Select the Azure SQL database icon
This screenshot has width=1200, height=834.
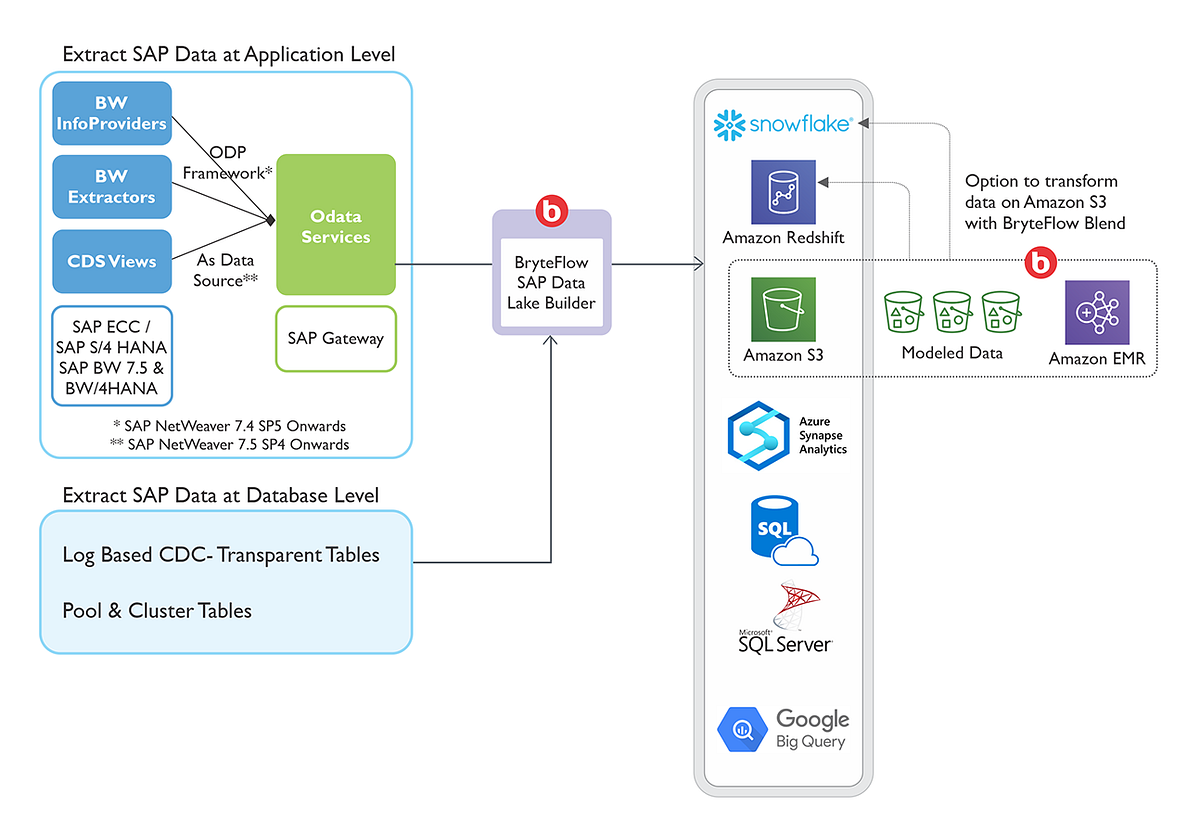[783, 529]
